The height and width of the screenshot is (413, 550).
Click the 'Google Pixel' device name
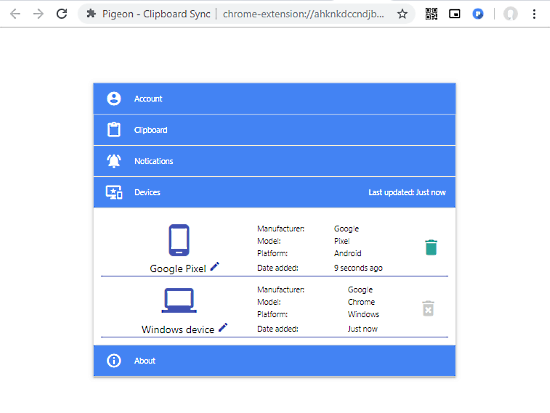[x=178, y=268]
